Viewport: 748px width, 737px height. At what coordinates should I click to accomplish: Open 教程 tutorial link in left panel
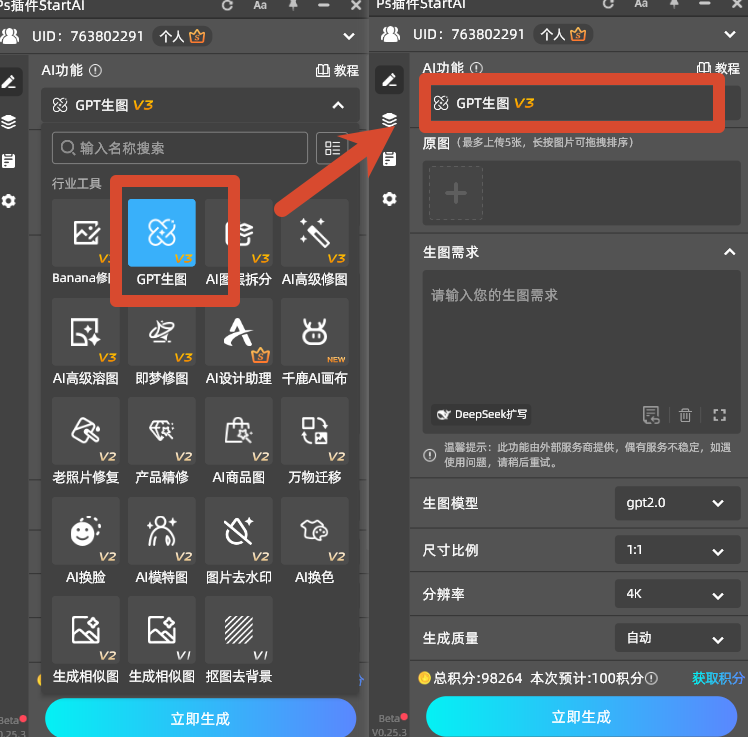[x=337, y=71]
